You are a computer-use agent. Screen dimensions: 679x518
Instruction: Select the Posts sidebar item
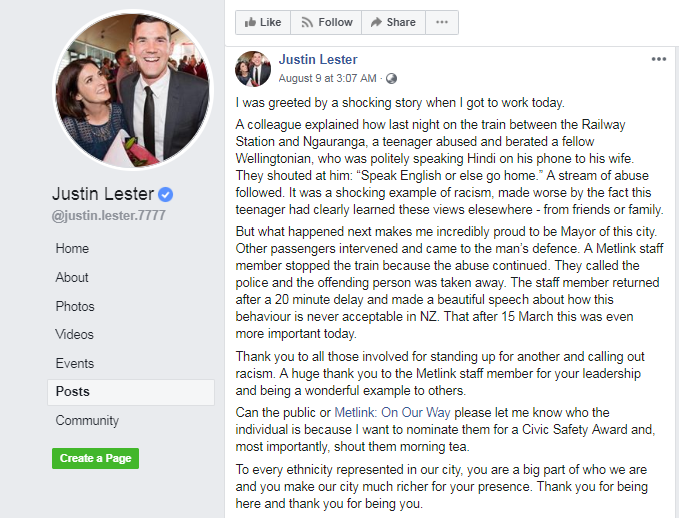click(x=131, y=392)
